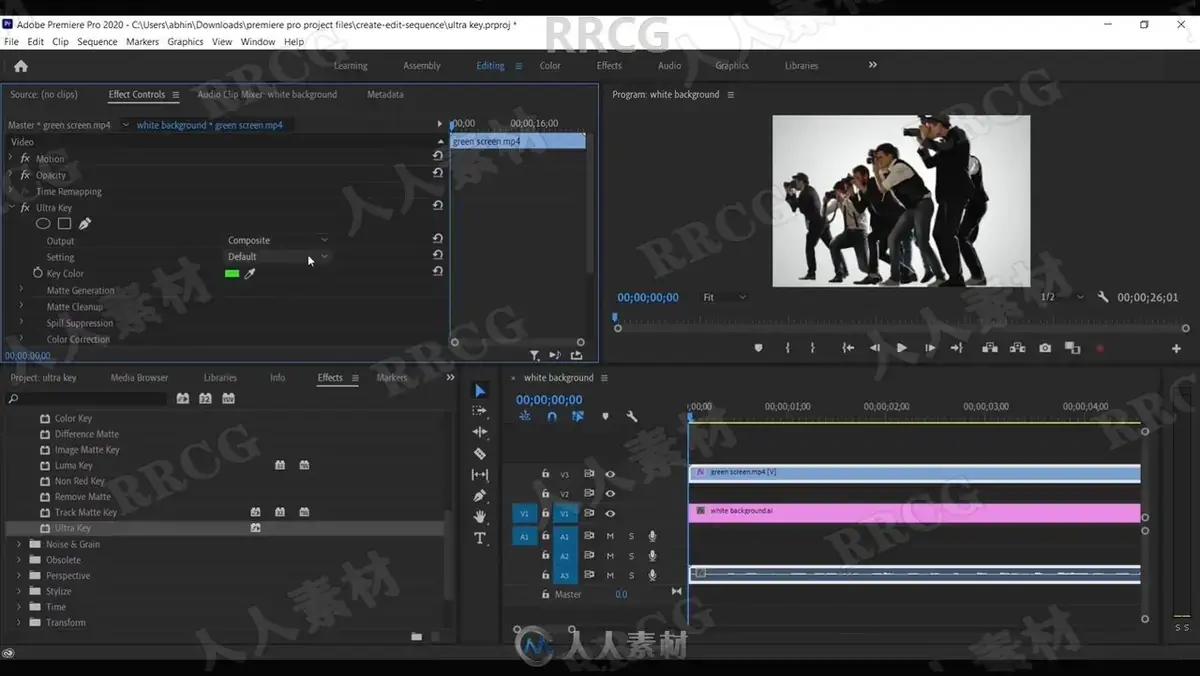Click the Home icon in workspace bar
The width and height of the screenshot is (1200, 676).
20,66
